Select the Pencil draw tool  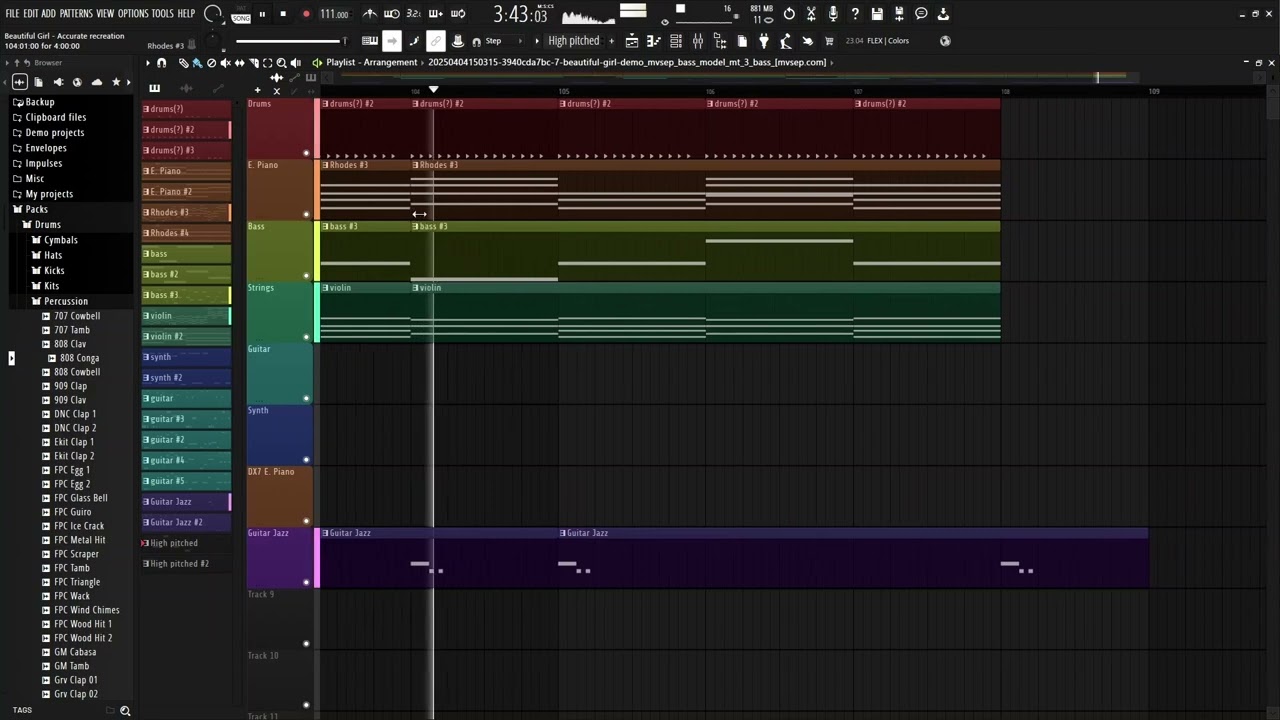point(184,63)
